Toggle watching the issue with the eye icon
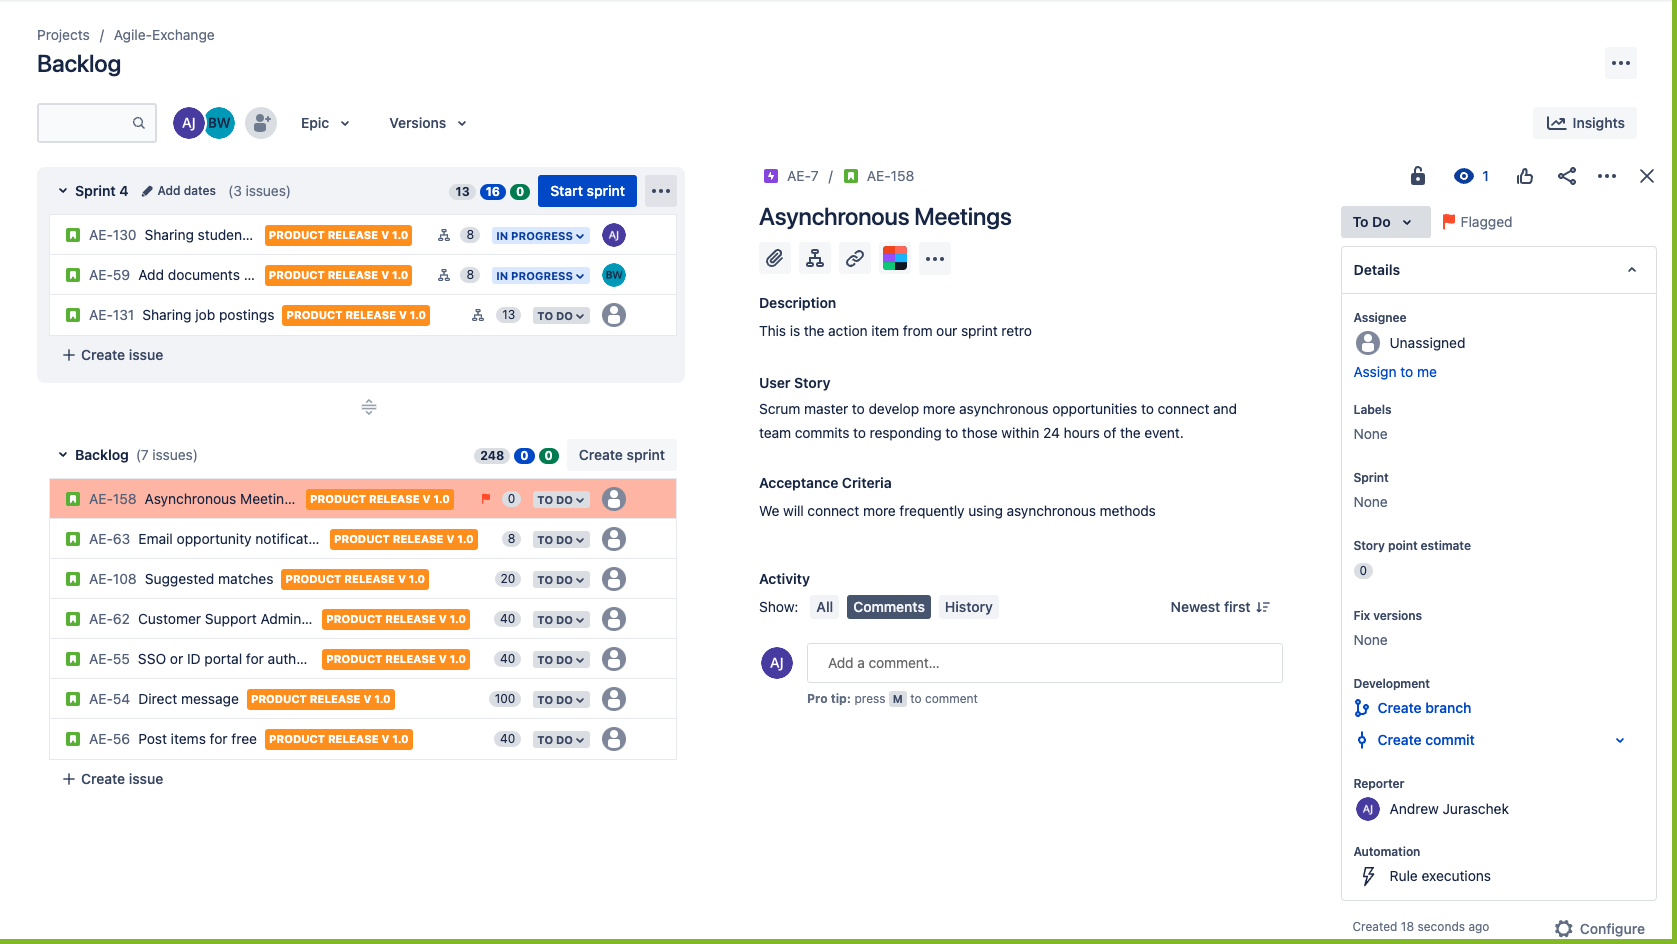This screenshot has width=1677, height=944. [1463, 176]
